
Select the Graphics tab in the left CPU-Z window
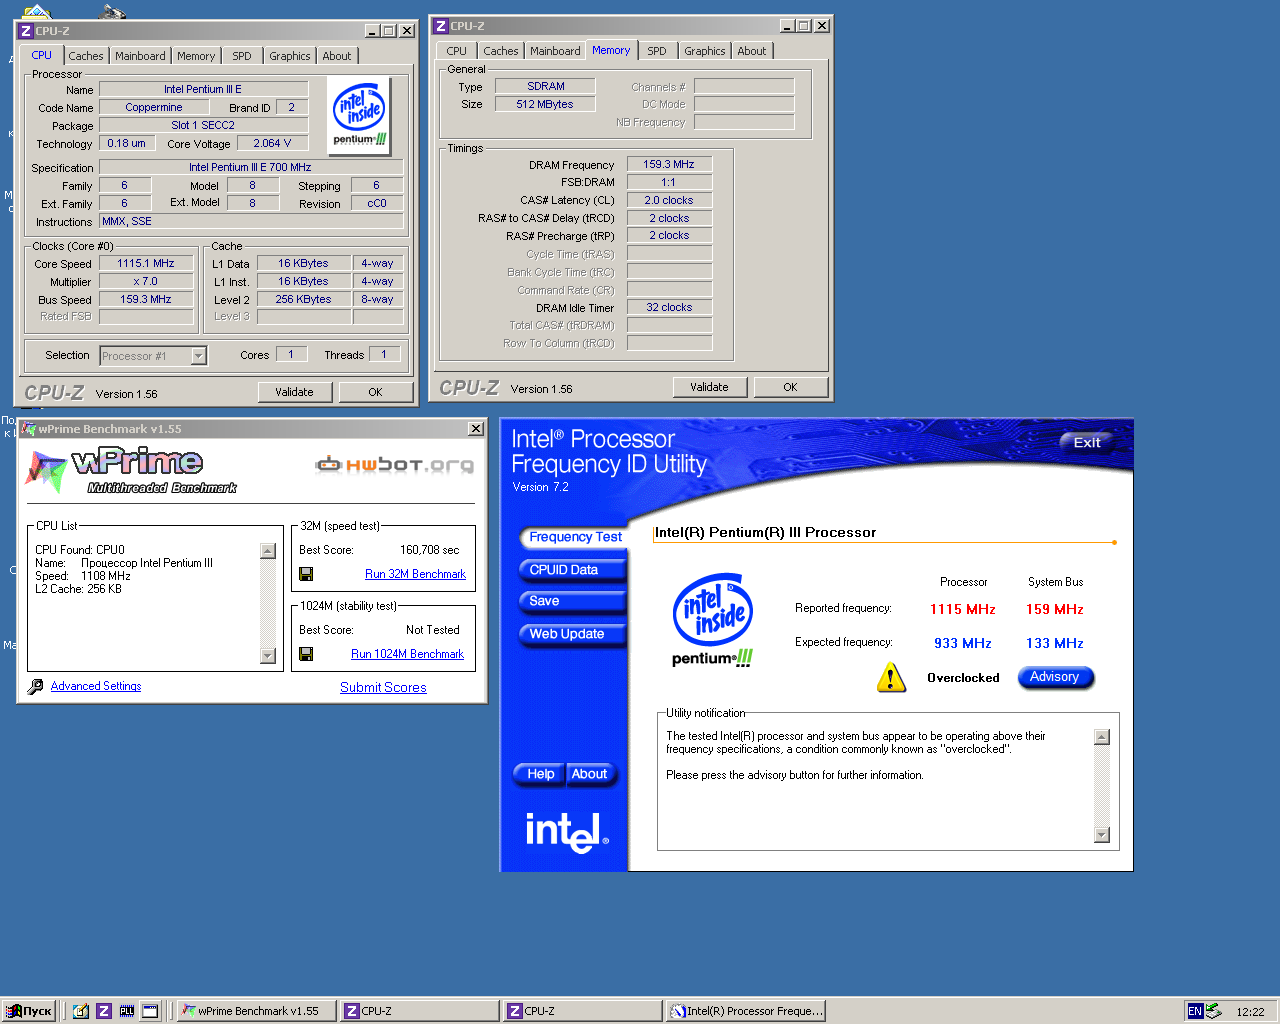point(290,56)
